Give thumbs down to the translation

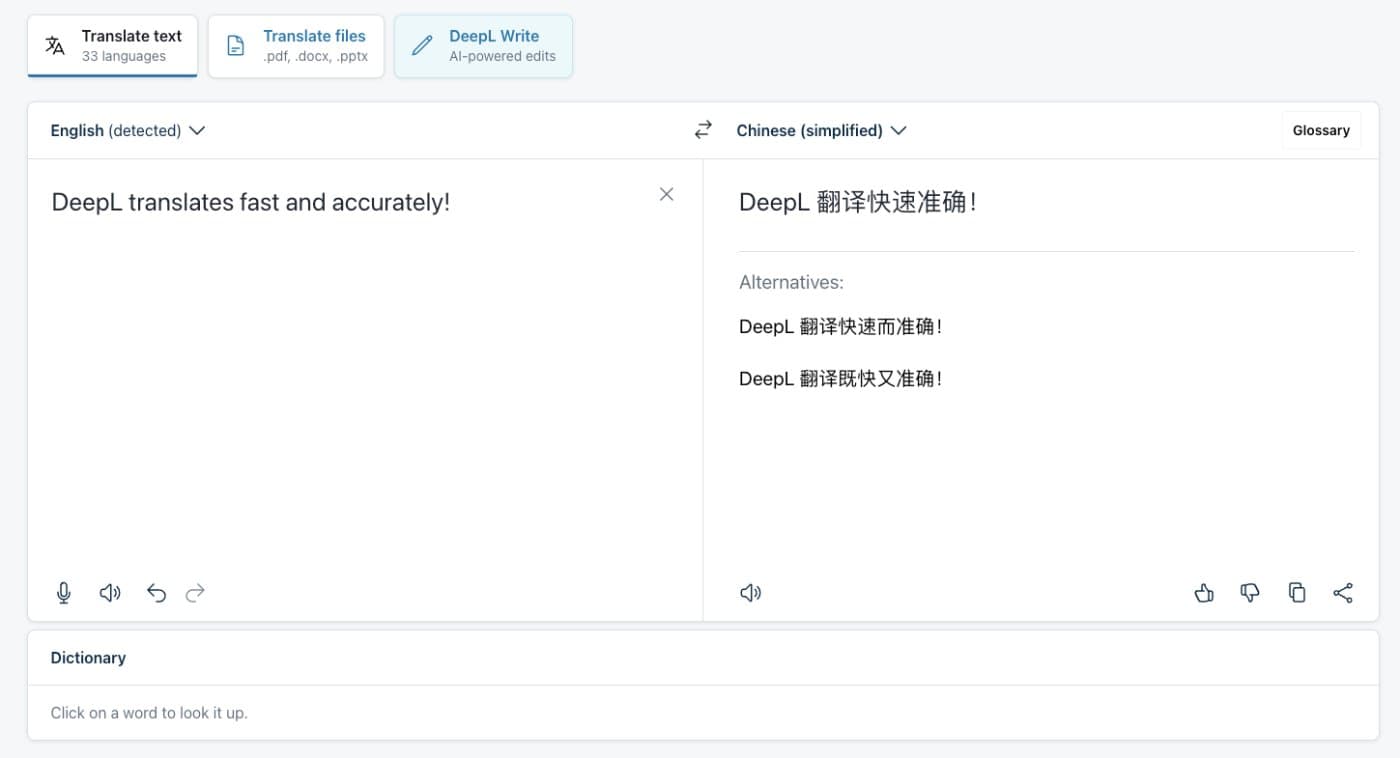pos(1250,593)
